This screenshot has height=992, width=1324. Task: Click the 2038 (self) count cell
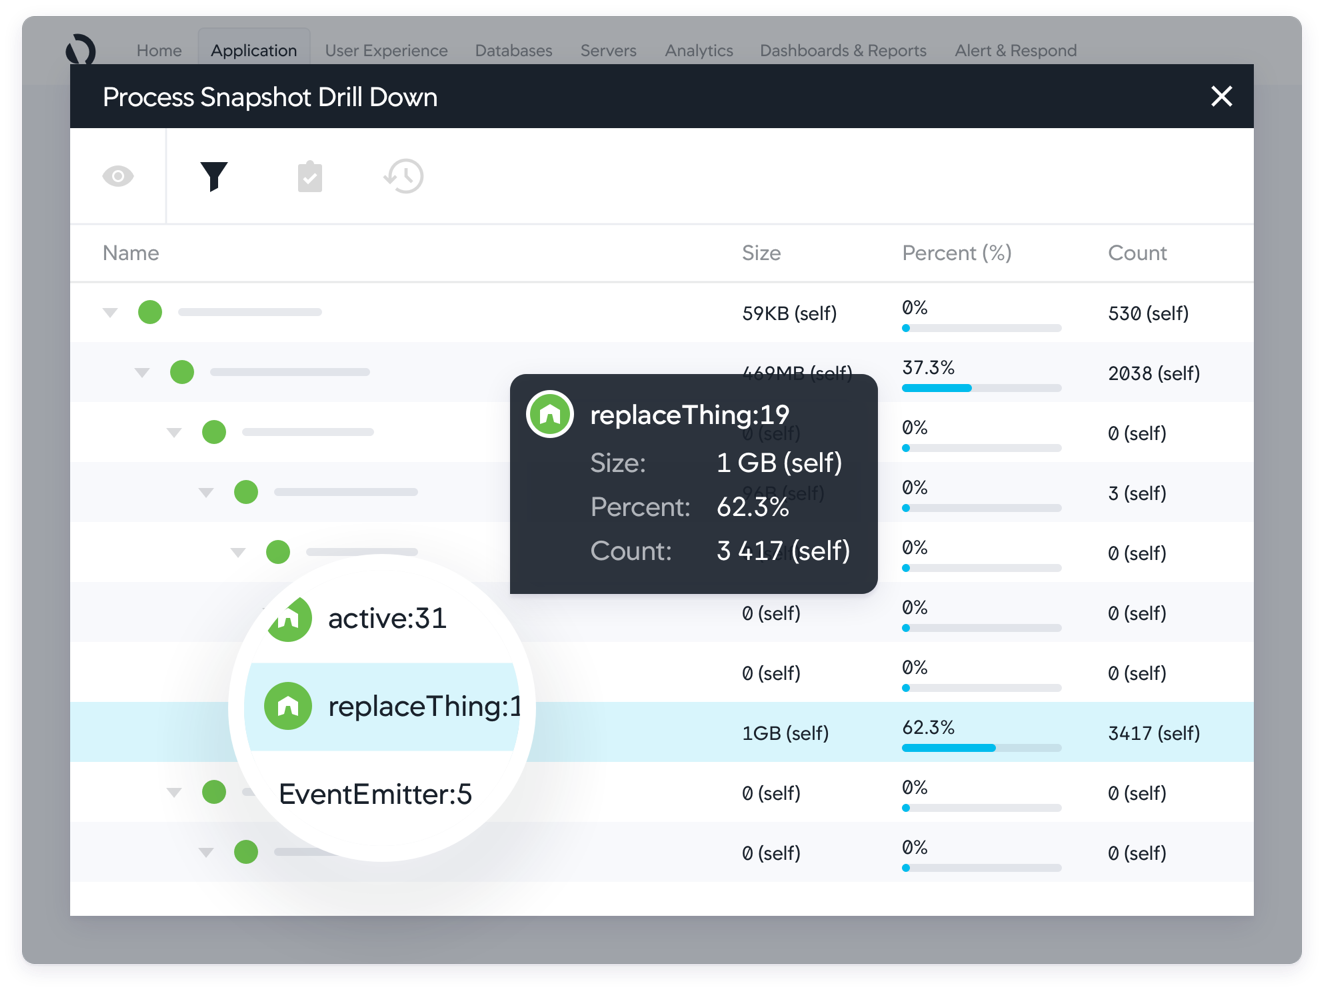point(1154,373)
